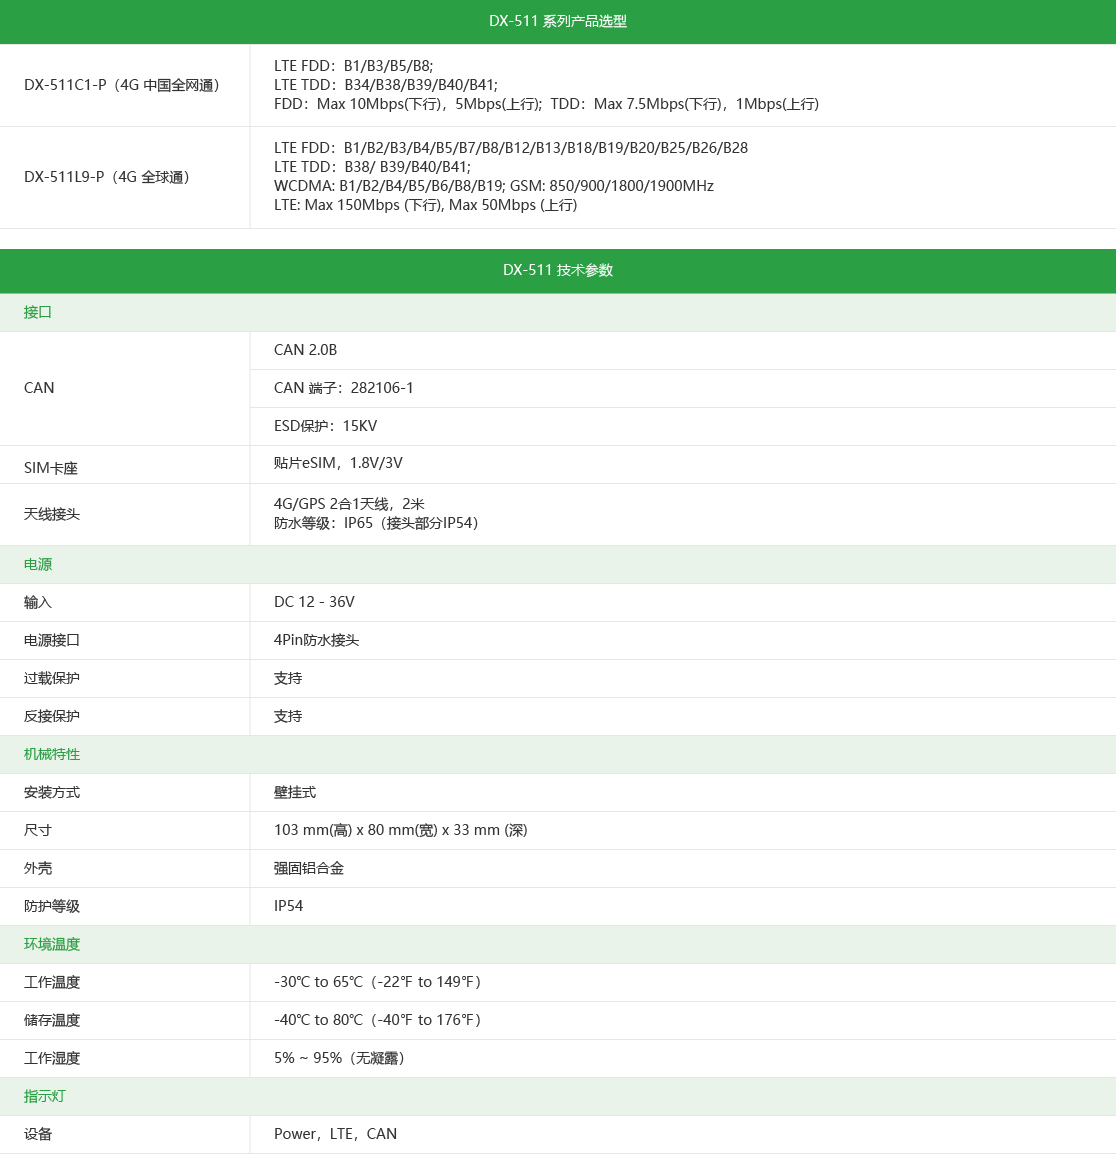Click the WCDMA and GSM bands line

[494, 185]
